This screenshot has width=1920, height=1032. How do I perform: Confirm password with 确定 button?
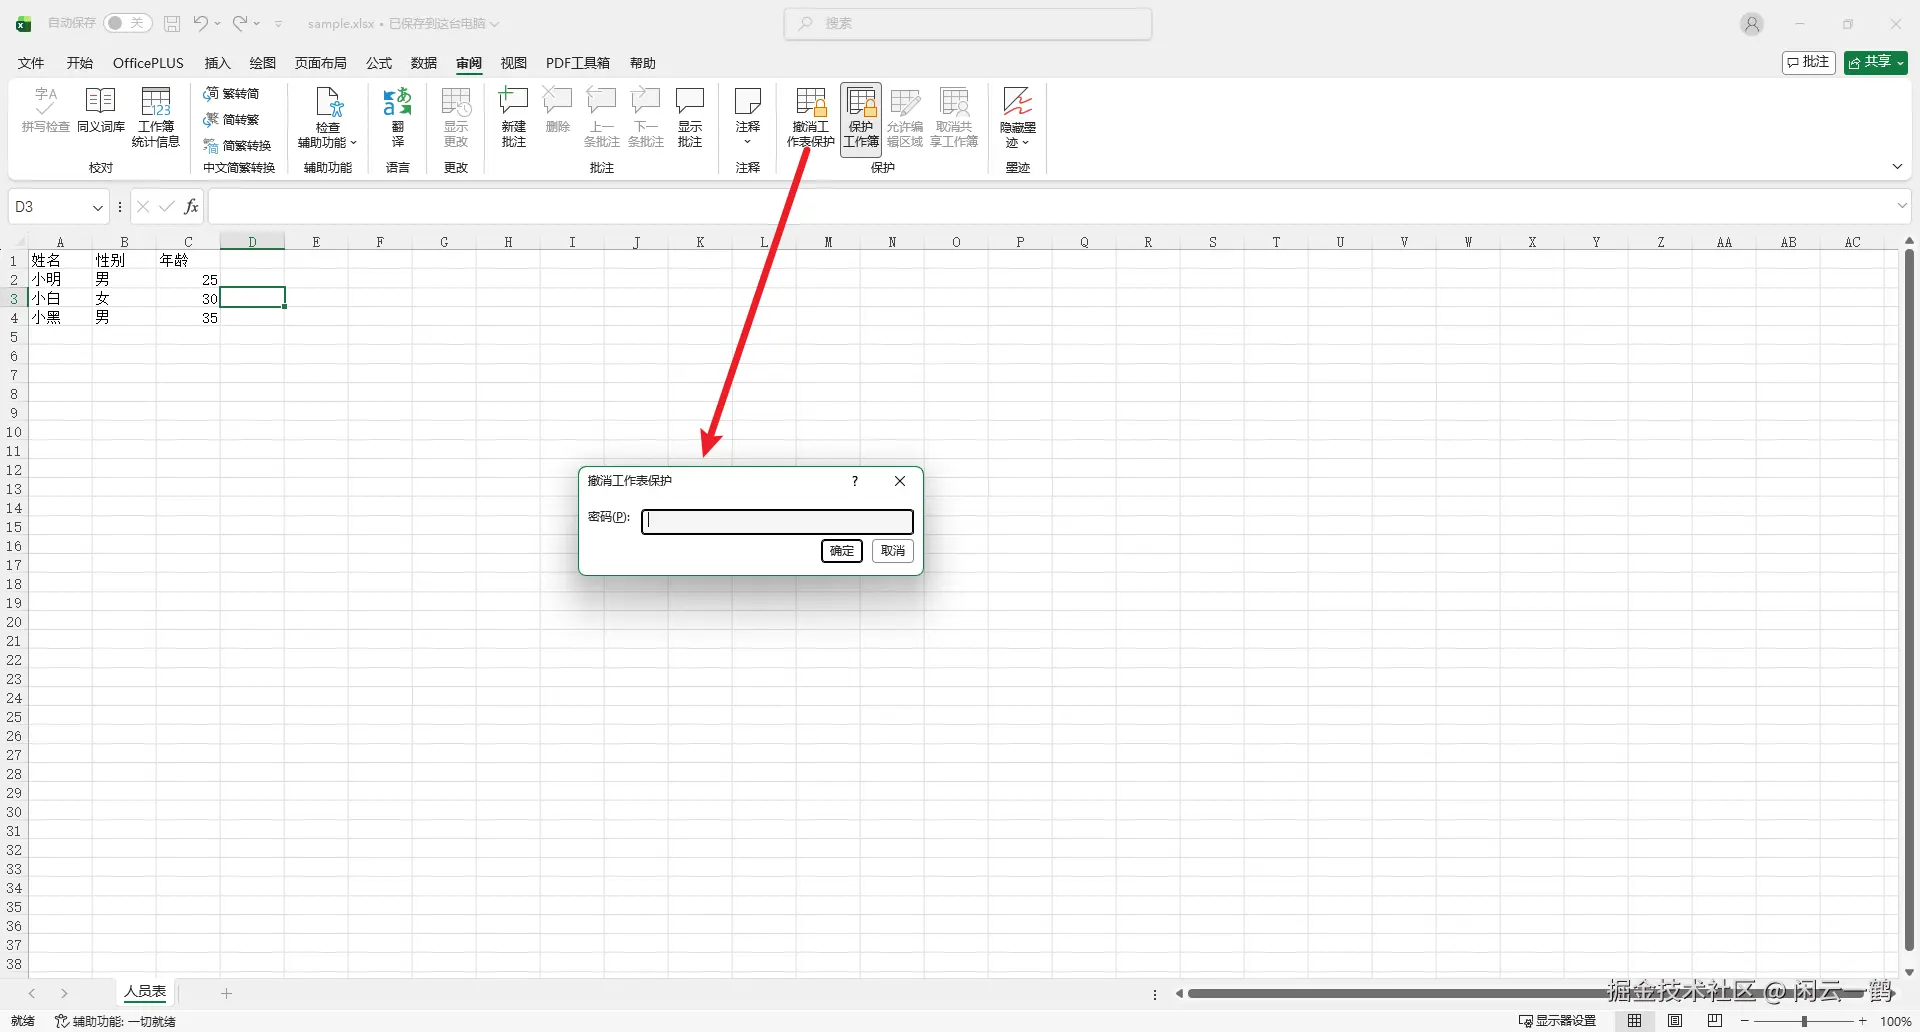tap(842, 551)
